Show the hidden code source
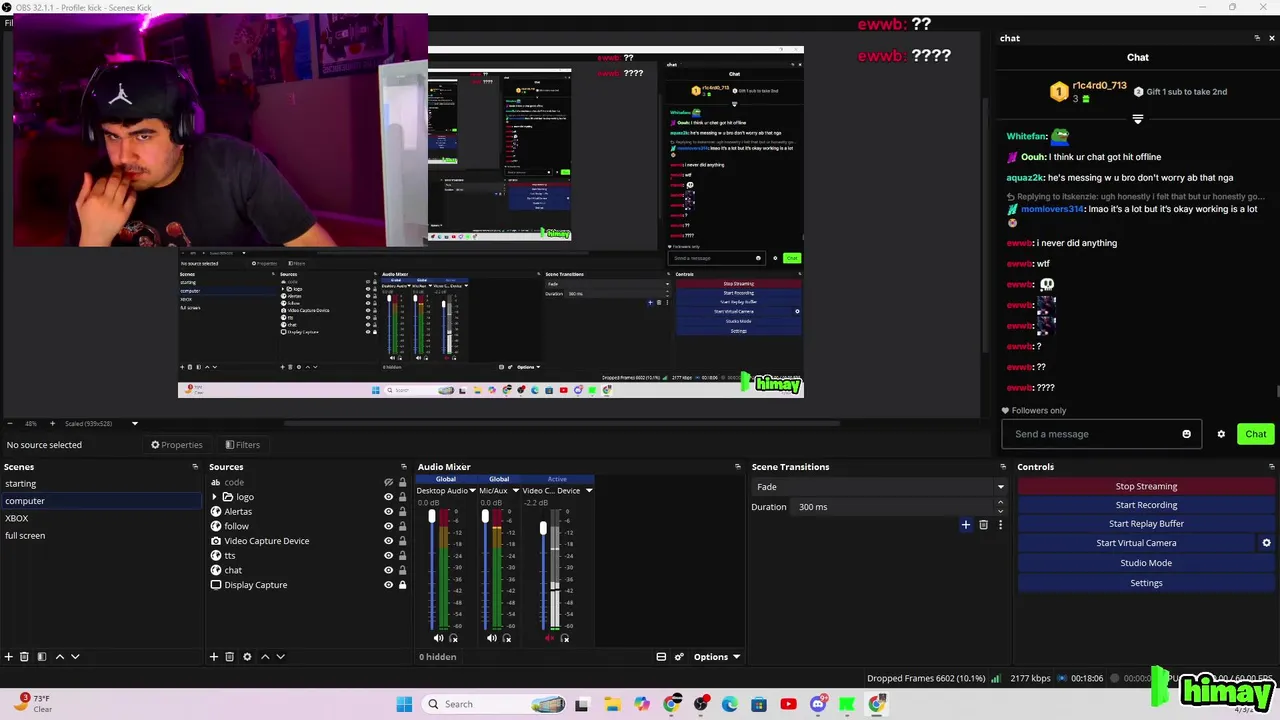This screenshot has width=1280, height=720. coord(389,482)
